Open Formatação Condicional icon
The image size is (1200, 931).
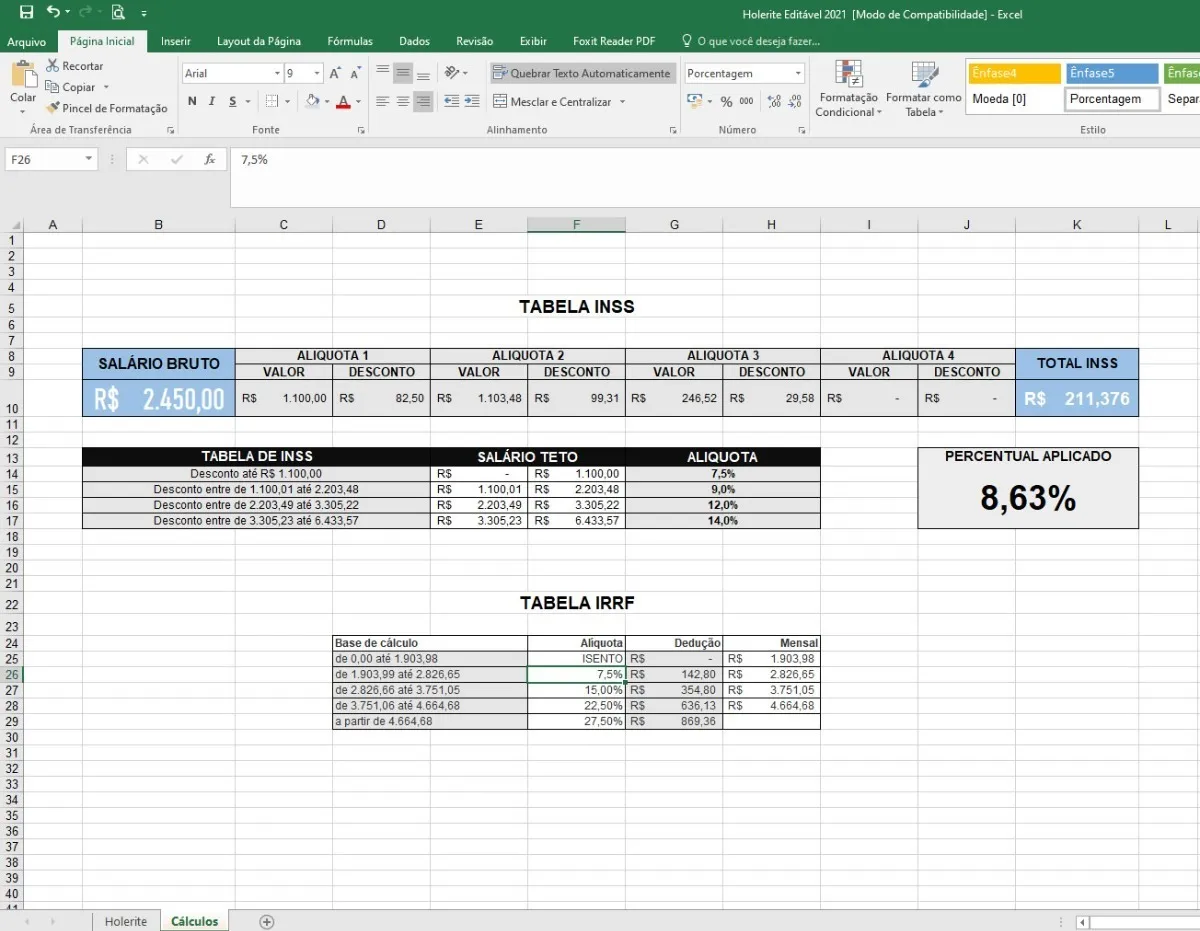click(x=848, y=75)
